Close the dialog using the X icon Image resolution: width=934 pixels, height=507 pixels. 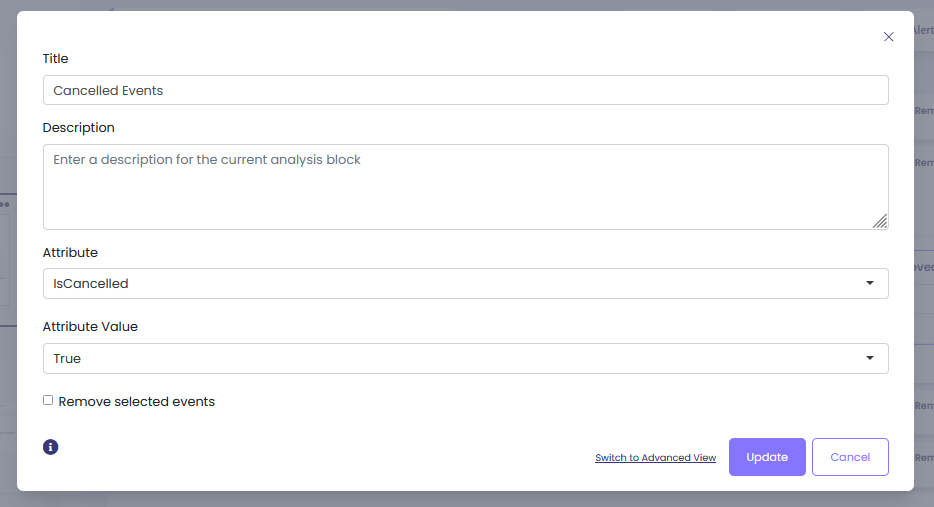click(888, 37)
